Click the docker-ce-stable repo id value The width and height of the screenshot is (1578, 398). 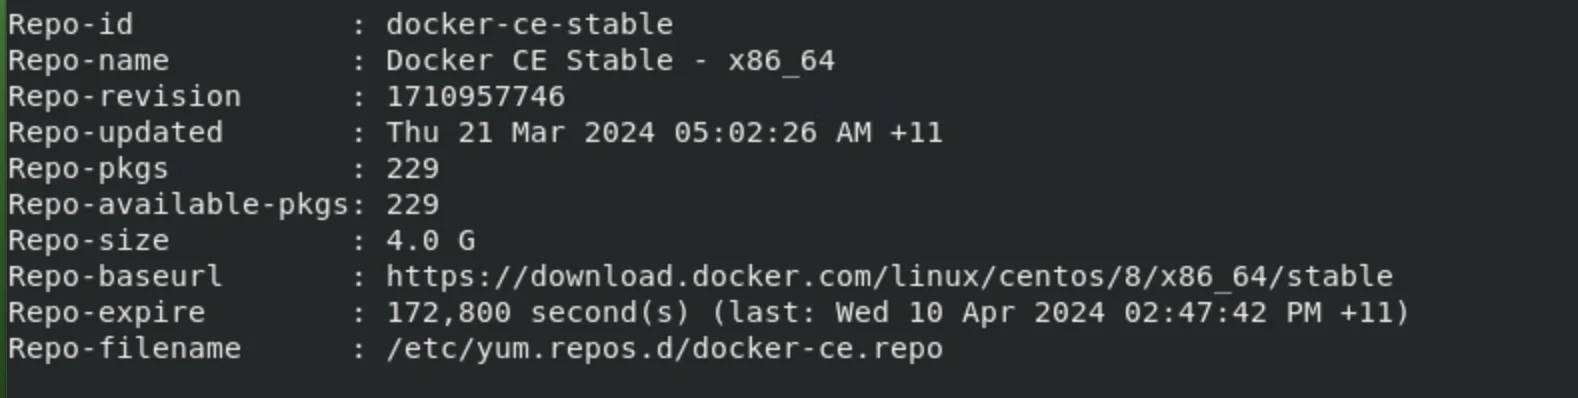click(x=529, y=24)
